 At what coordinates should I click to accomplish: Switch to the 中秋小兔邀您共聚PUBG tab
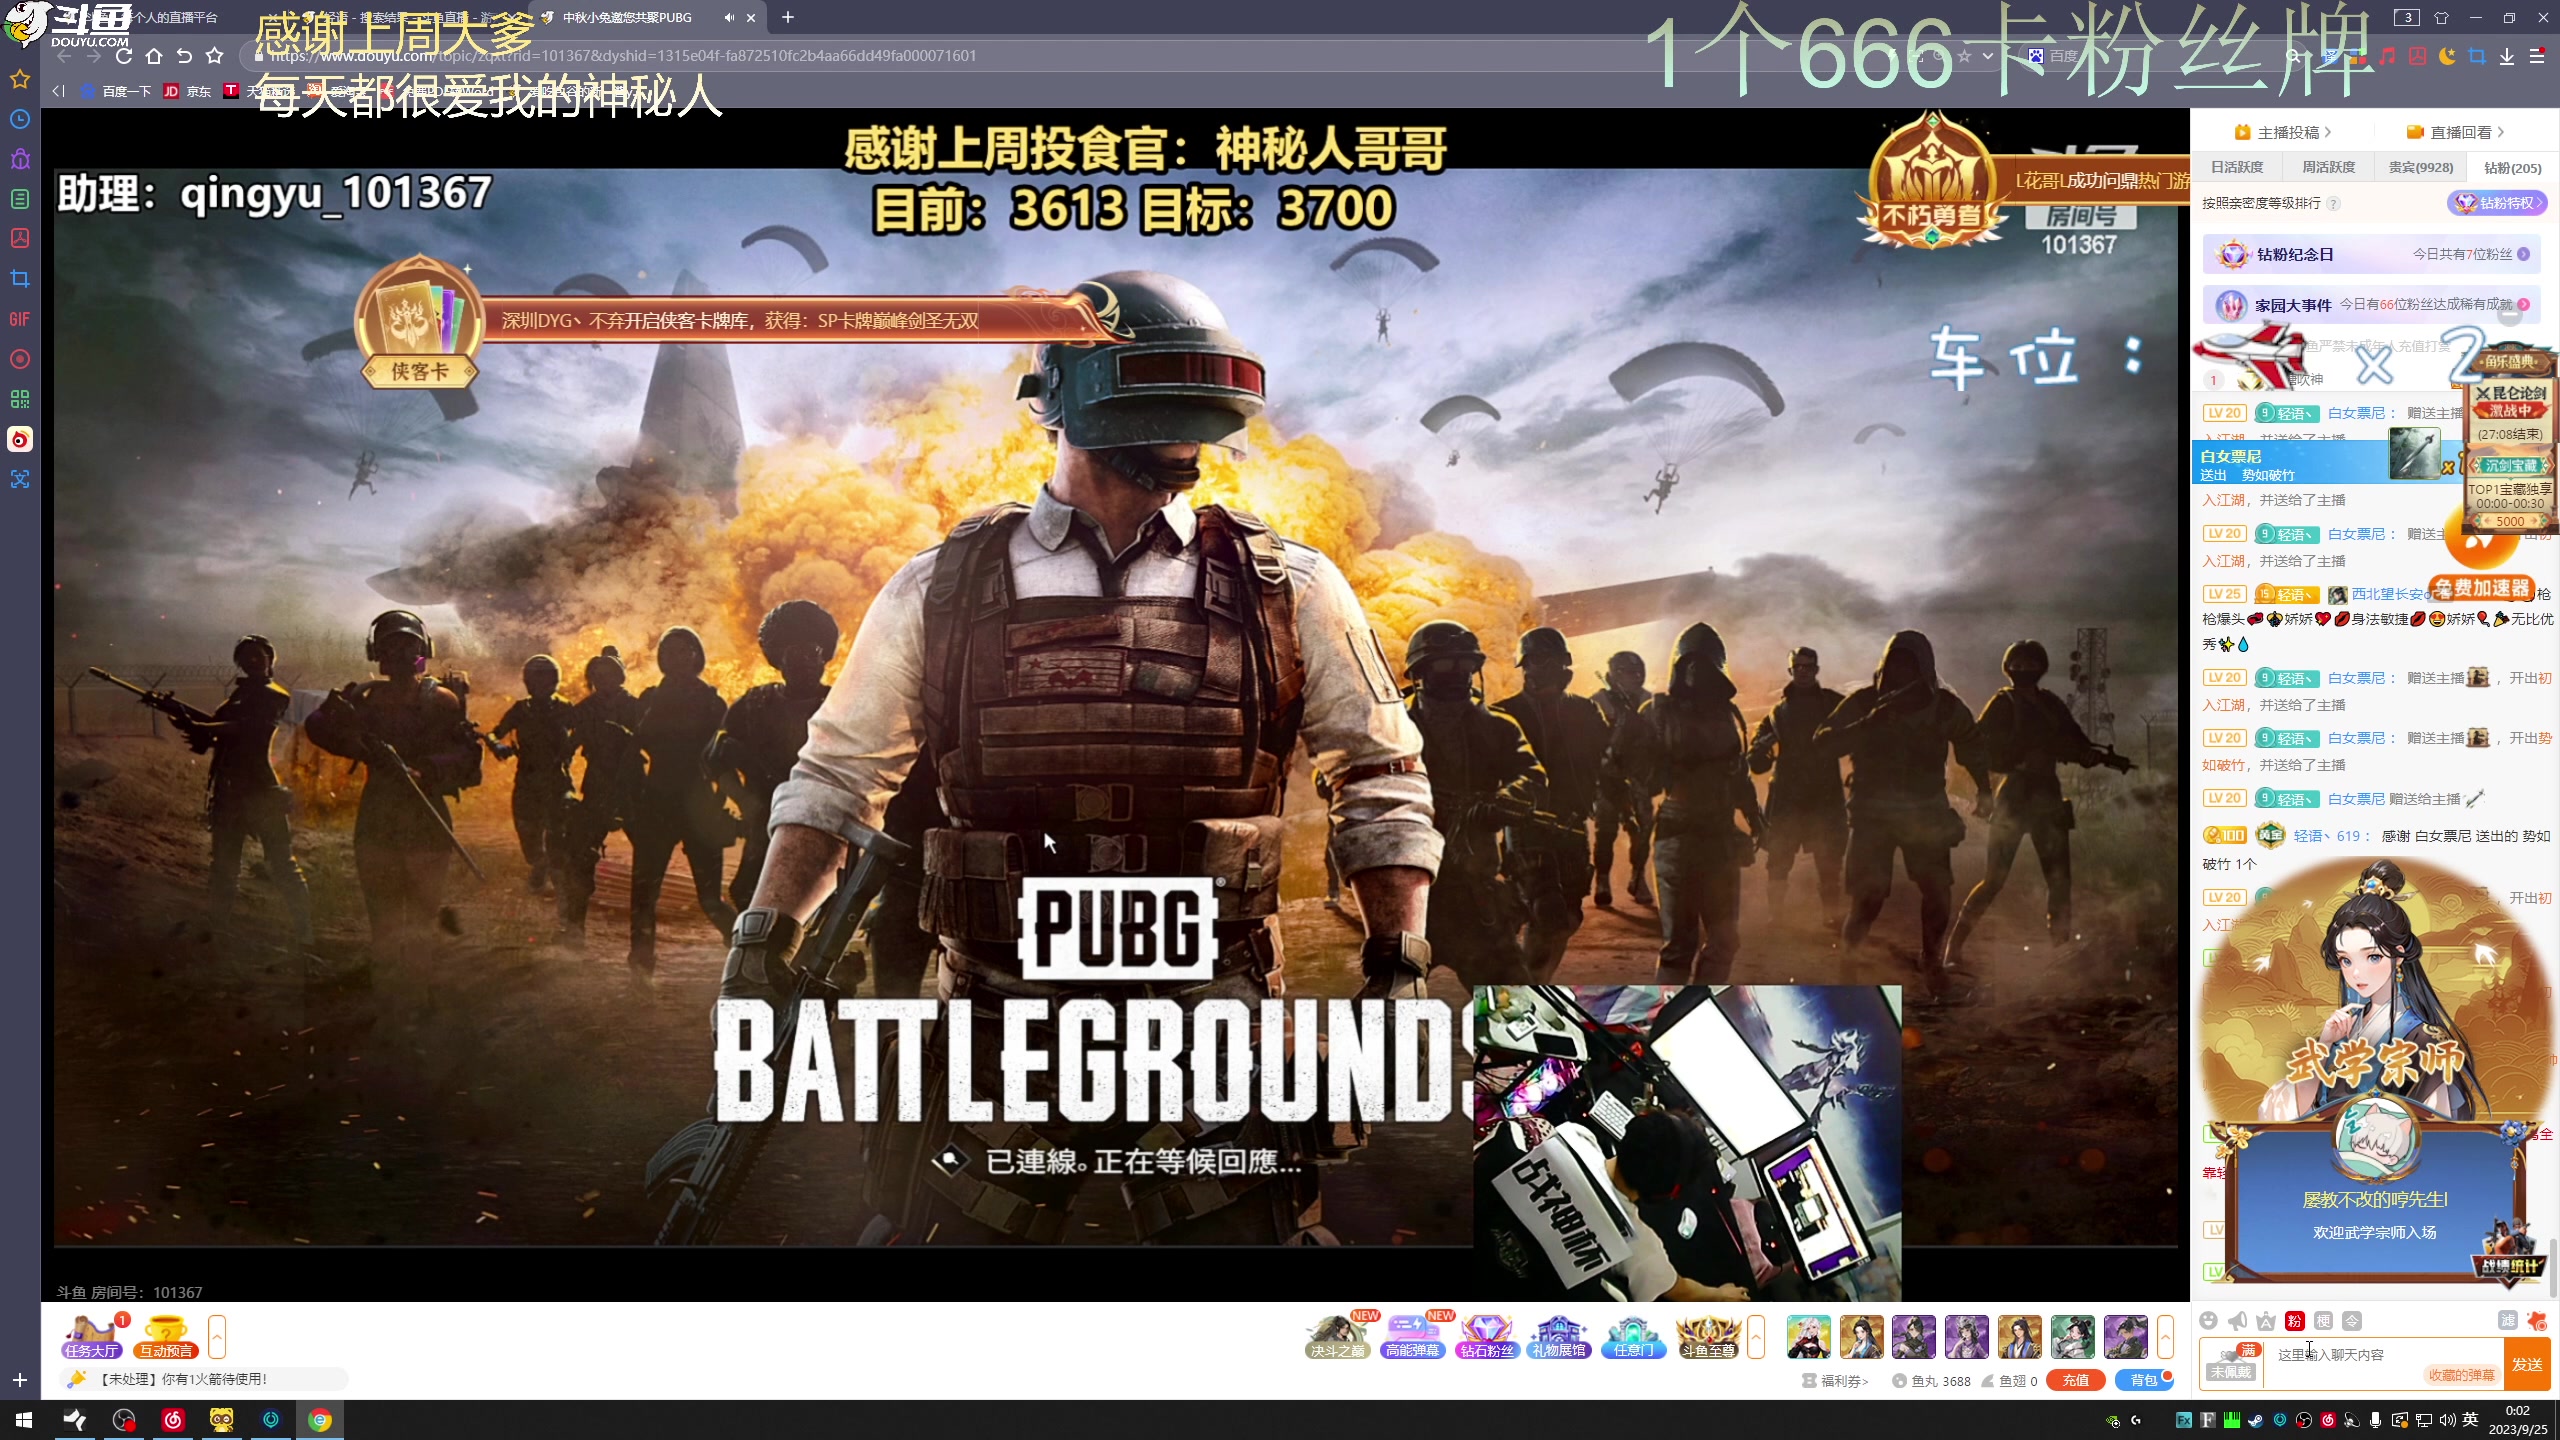(648, 17)
